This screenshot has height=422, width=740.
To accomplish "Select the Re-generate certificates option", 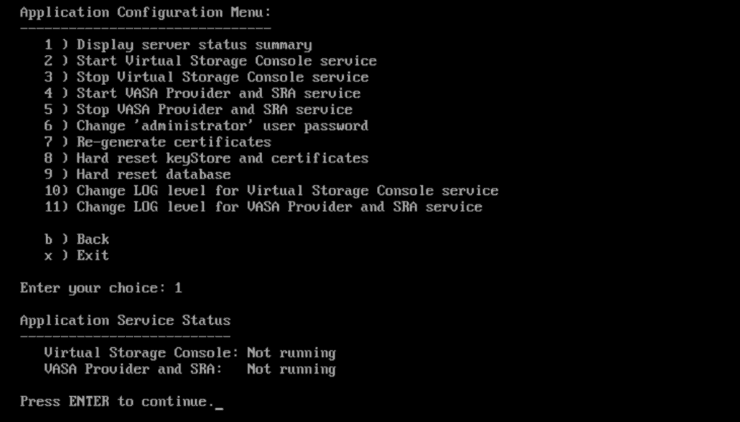I will (158, 142).
